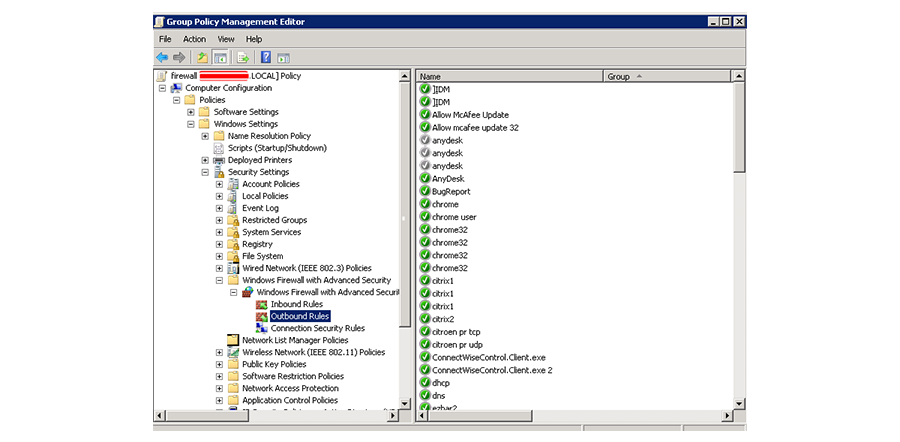The width and height of the screenshot is (900, 442).
Task: Expand the Application Control Policies node
Action: [219, 401]
